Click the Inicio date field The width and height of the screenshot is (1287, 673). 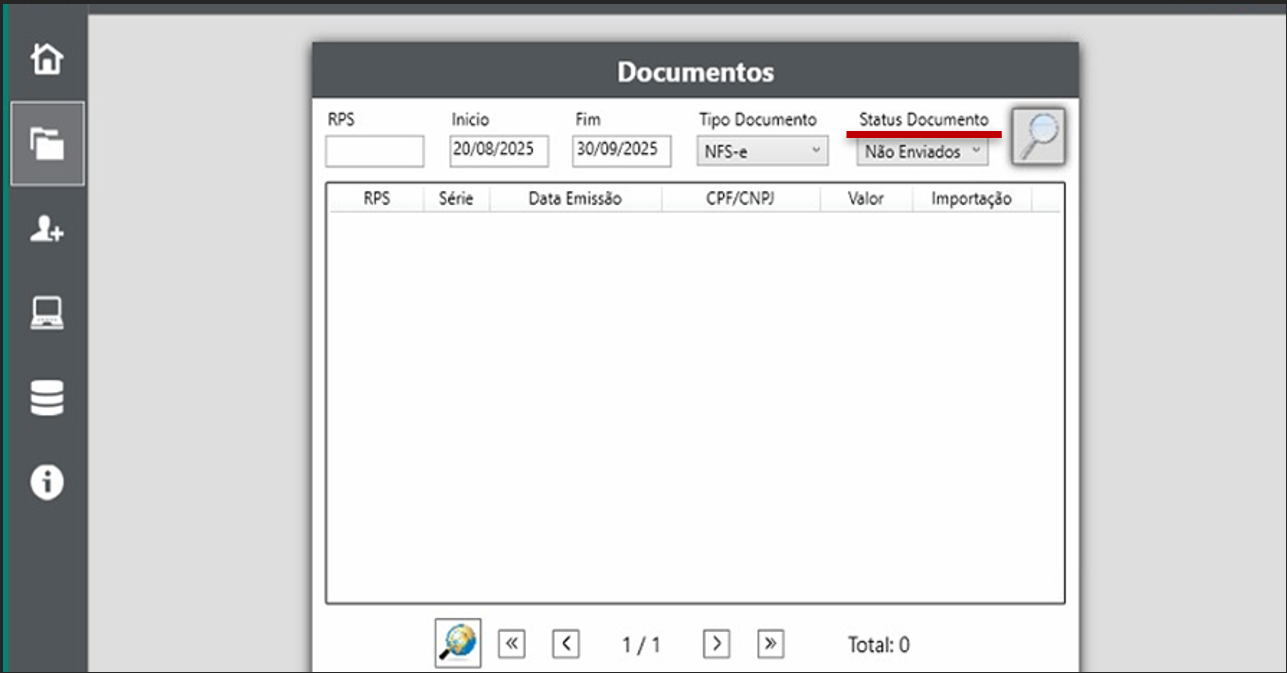tap(499, 150)
